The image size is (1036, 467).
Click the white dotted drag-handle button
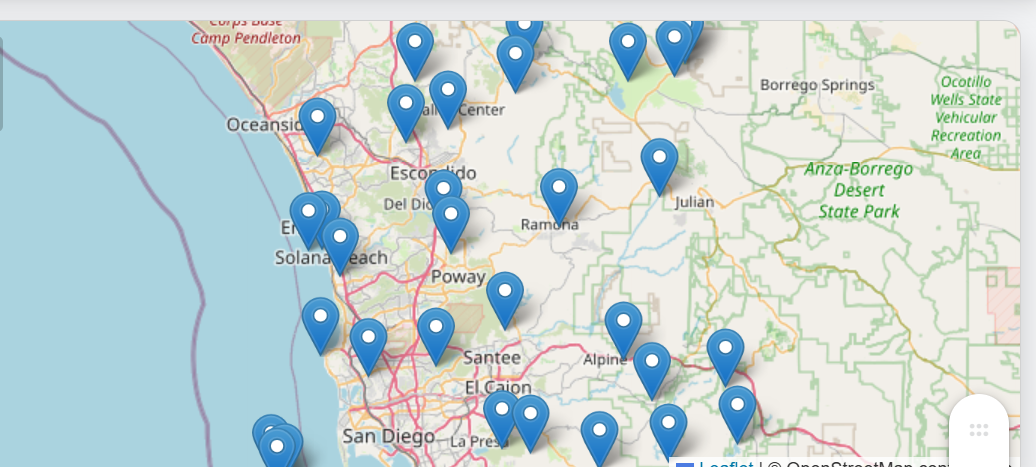(979, 430)
